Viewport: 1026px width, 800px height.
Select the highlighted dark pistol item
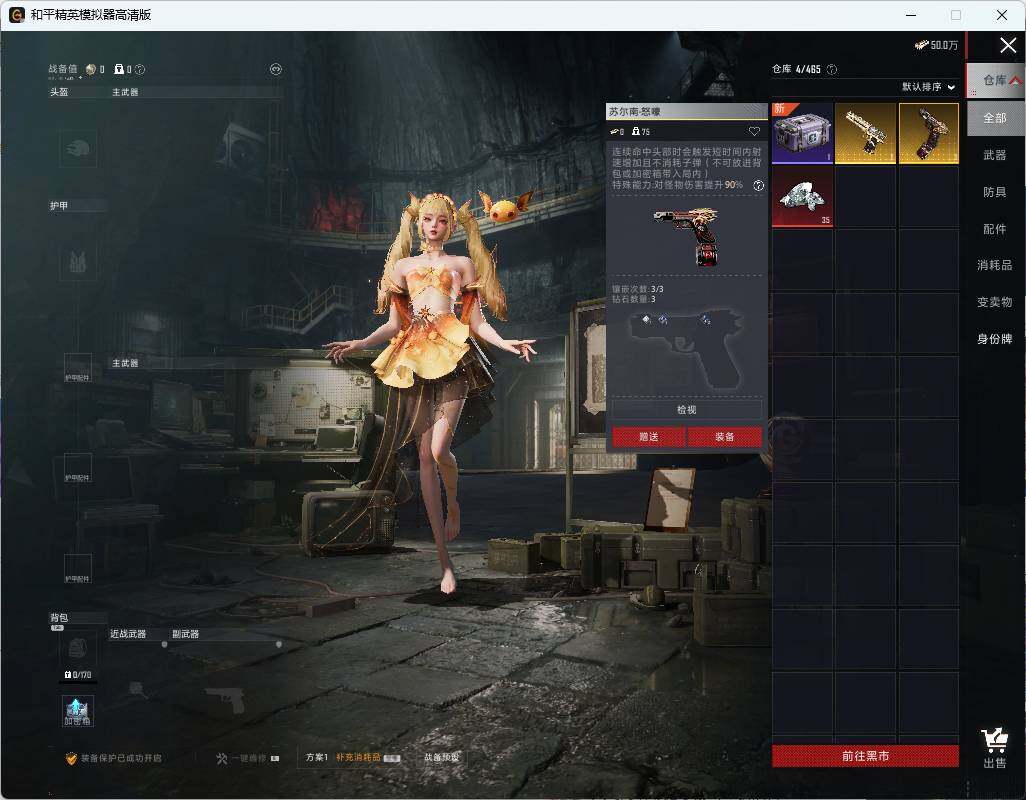pyautogui.click(x=929, y=133)
